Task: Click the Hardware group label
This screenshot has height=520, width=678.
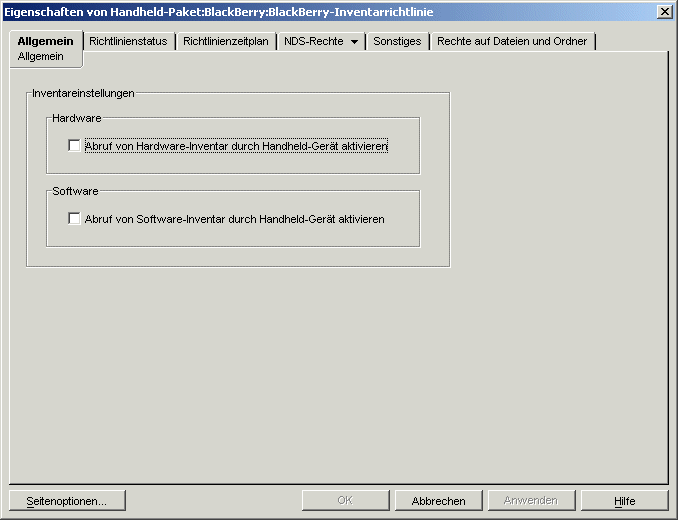Action: click(77, 118)
